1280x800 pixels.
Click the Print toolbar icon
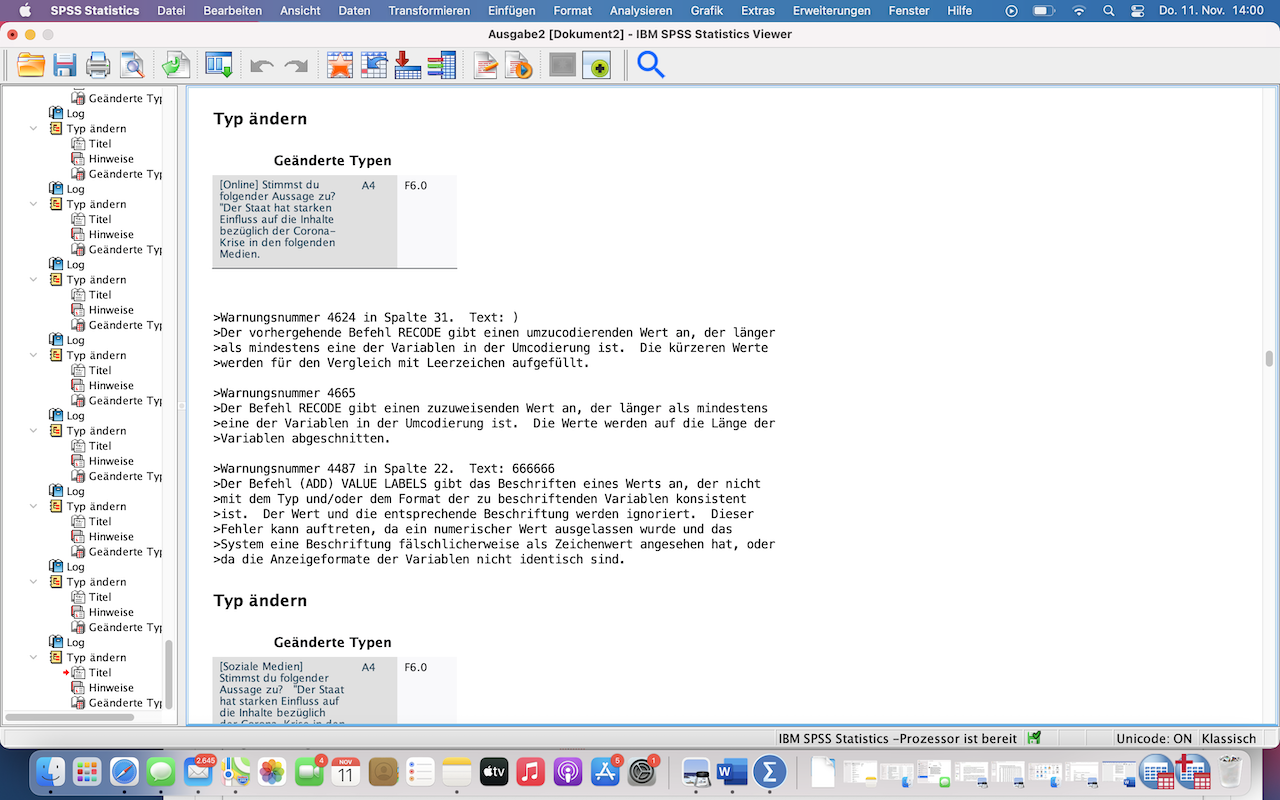[98, 66]
